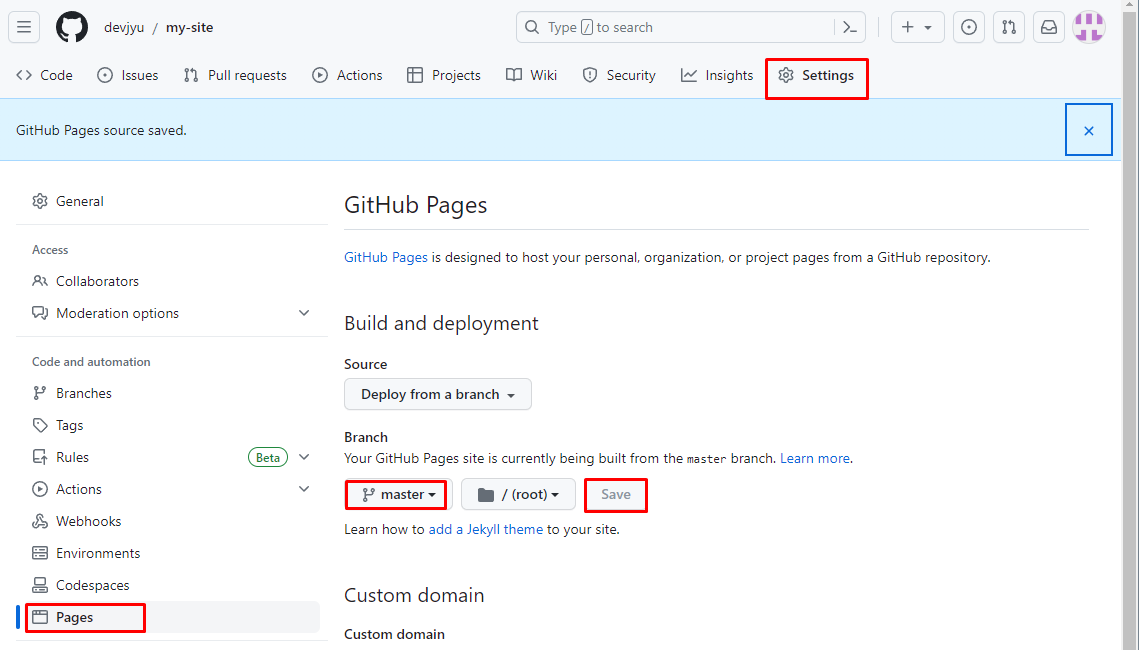Screen dimensions: 1139x650
Task: Expand the Rules sidebar section
Action: point(304,457)
